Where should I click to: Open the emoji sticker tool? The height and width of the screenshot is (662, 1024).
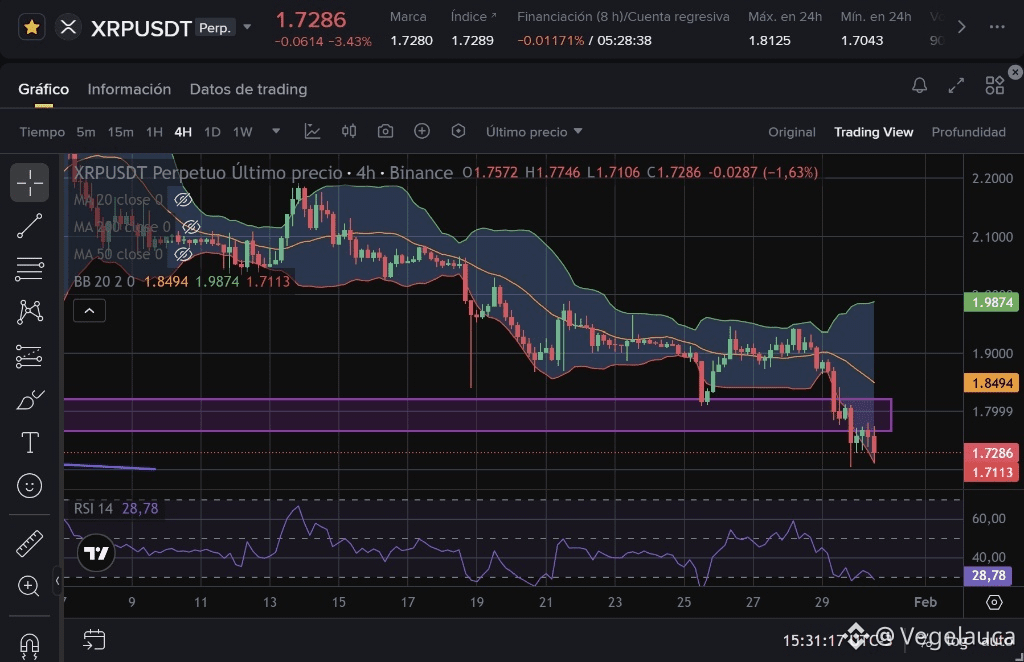pyautogui.click(x=30, y=486)
